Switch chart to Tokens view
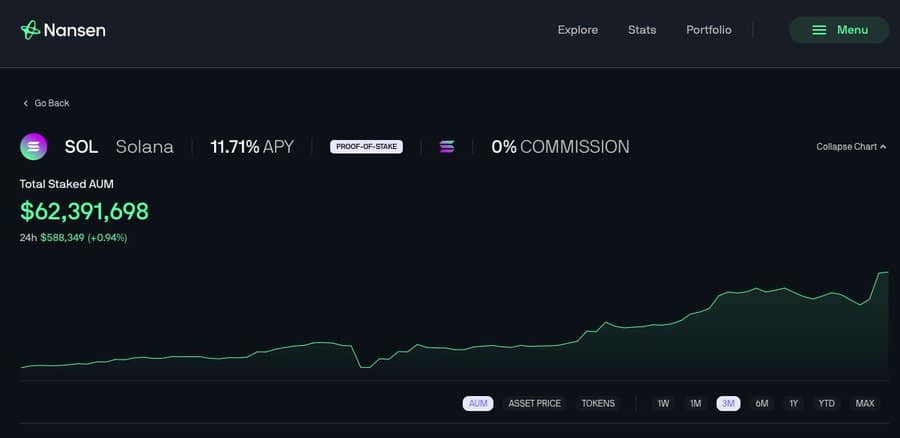900x438 pixels. coord(598,404)
